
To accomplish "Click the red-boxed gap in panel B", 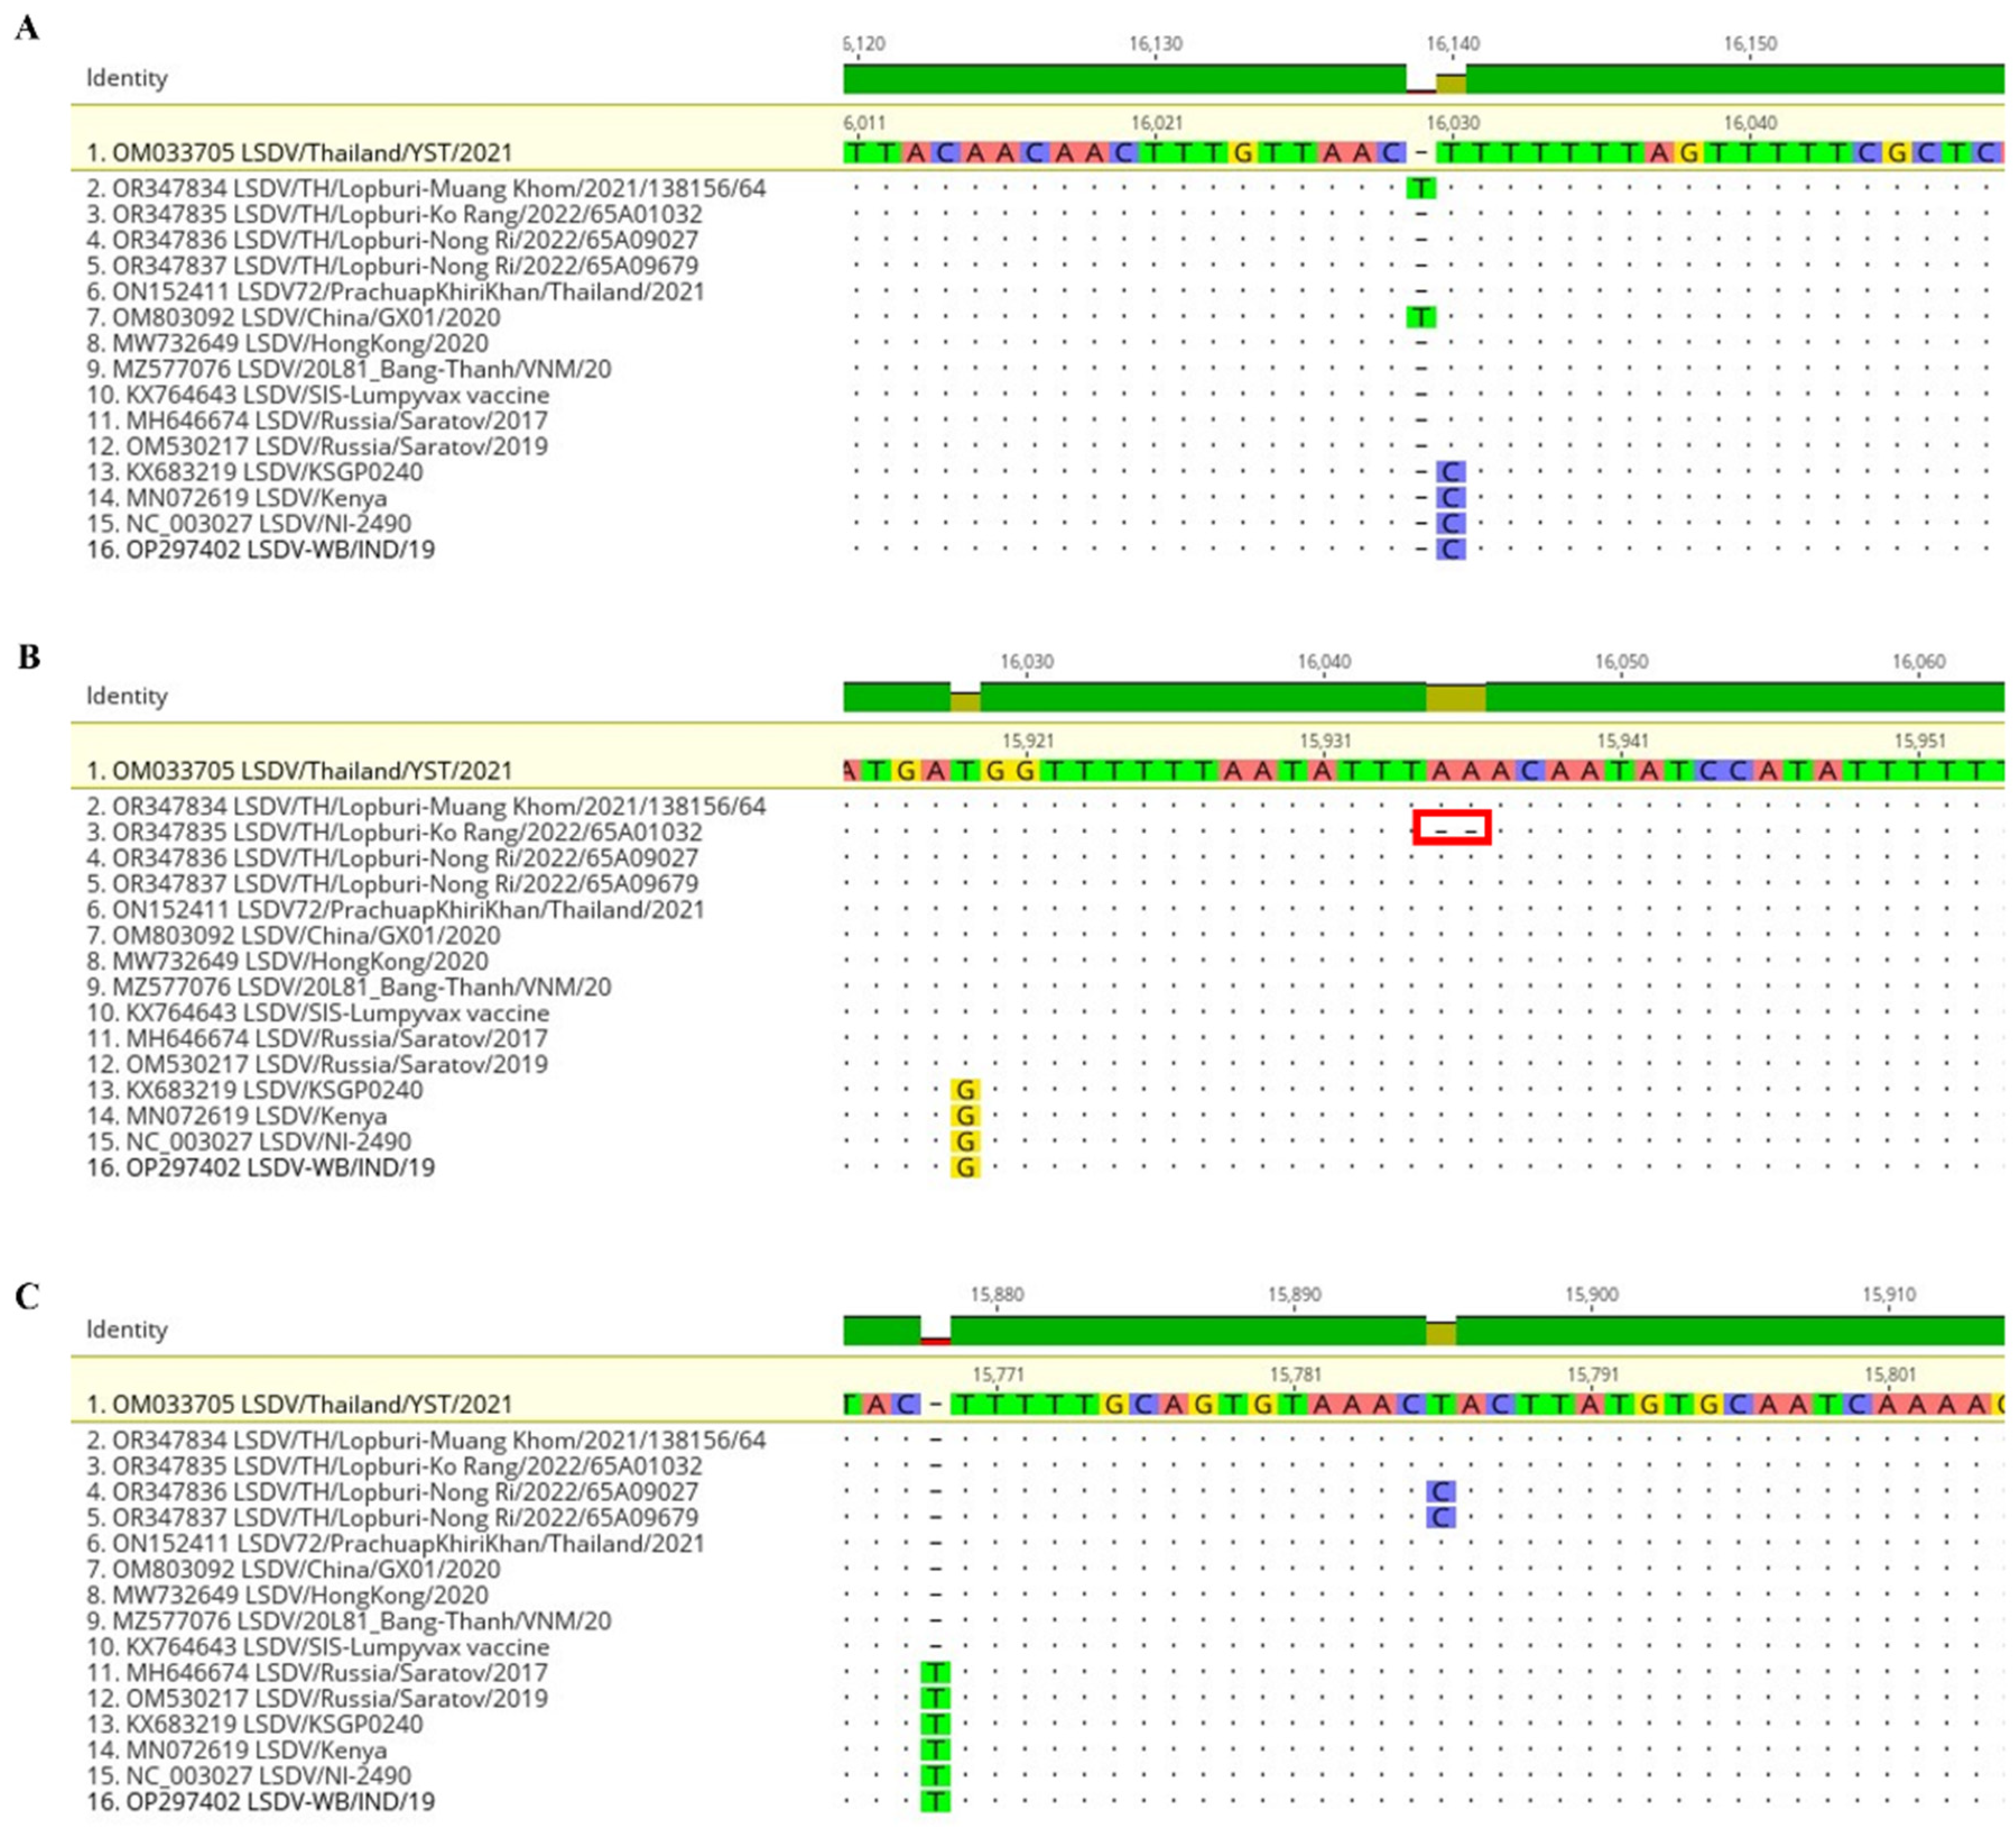I will (1452, 828).
